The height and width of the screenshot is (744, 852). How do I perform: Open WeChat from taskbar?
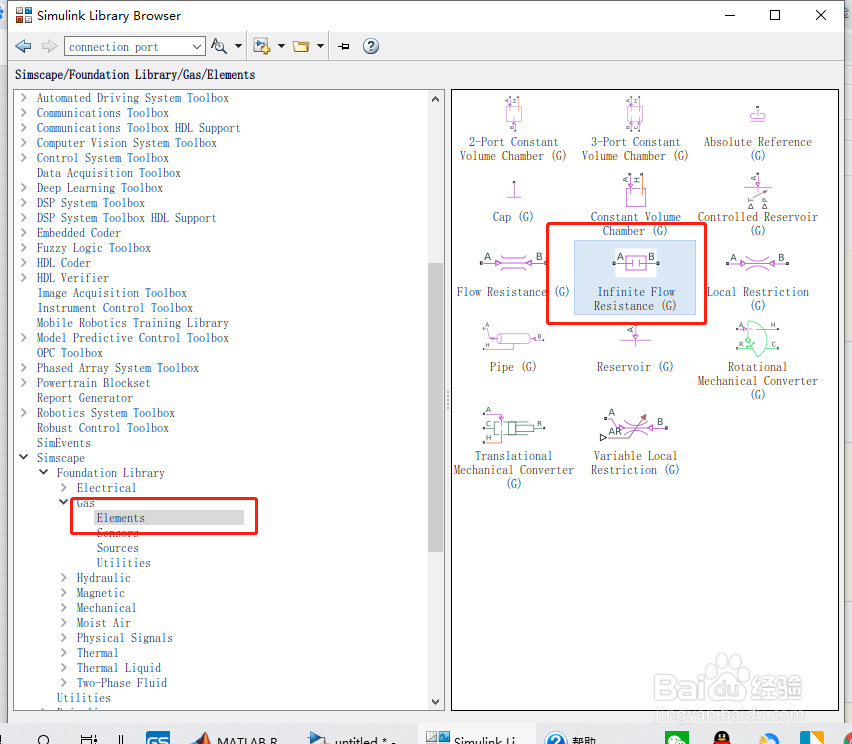coord(676,738)
